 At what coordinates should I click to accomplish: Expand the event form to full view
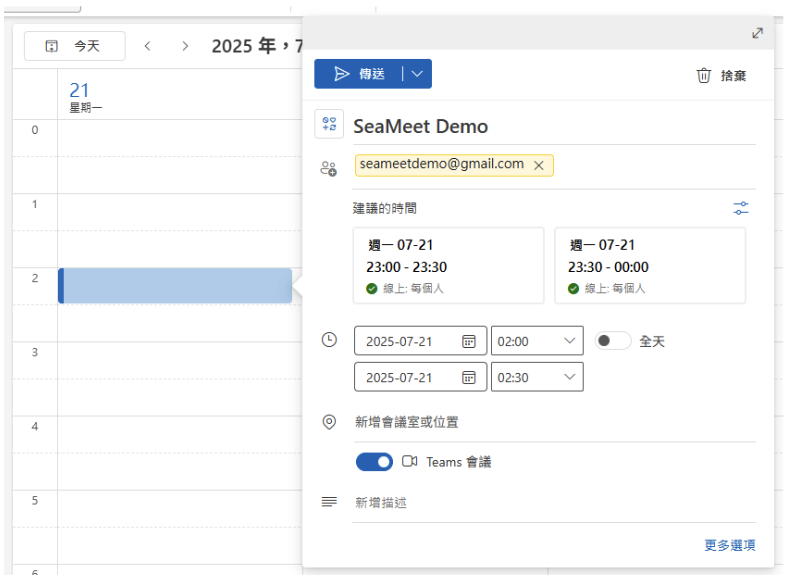[757, 33]
